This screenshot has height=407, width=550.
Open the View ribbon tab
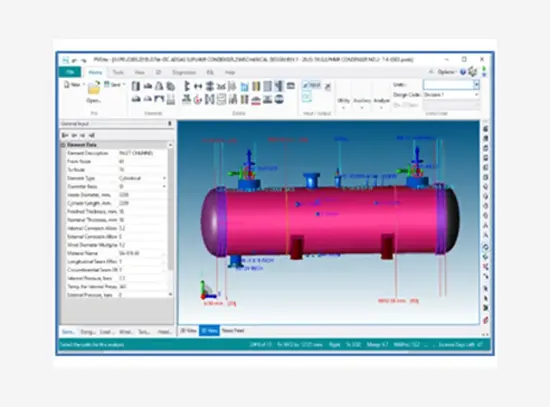[139, 72]
